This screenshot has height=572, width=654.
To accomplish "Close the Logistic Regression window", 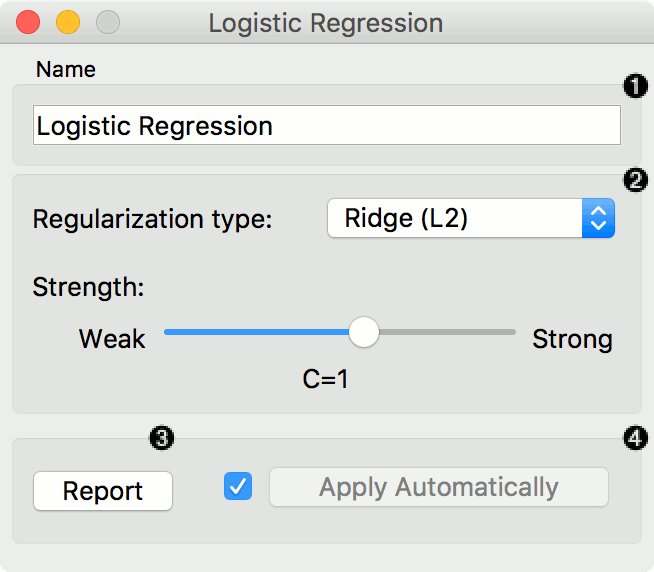I will click(29, 23).
